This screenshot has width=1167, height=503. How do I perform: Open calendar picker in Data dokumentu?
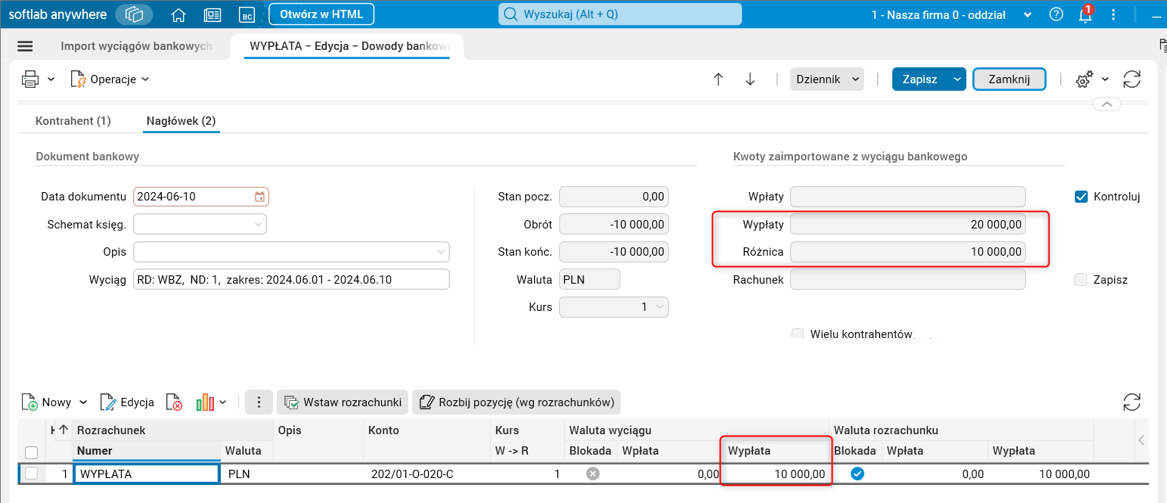click(x=259, y=197)
